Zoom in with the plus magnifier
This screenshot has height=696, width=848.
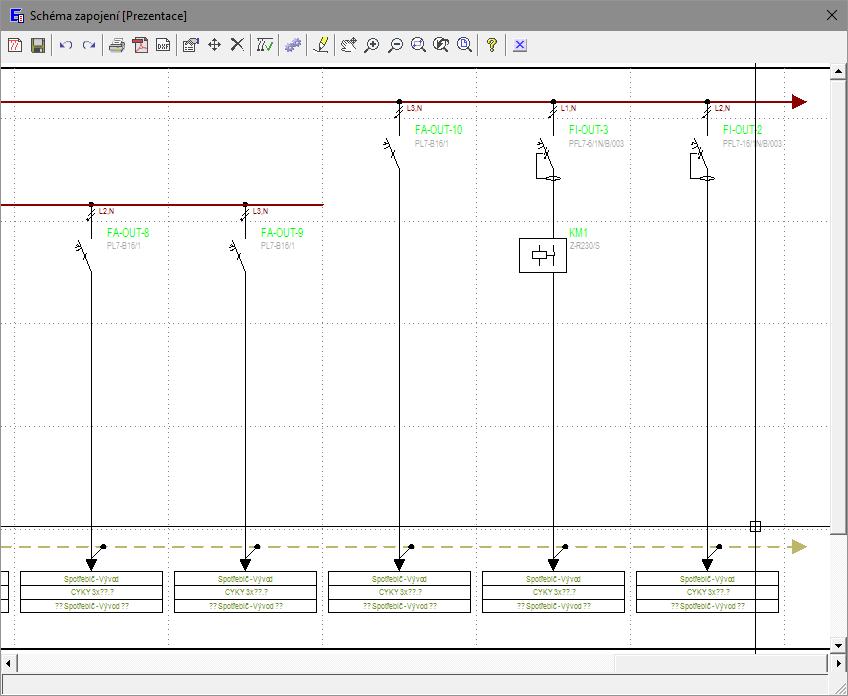point(372,45)
